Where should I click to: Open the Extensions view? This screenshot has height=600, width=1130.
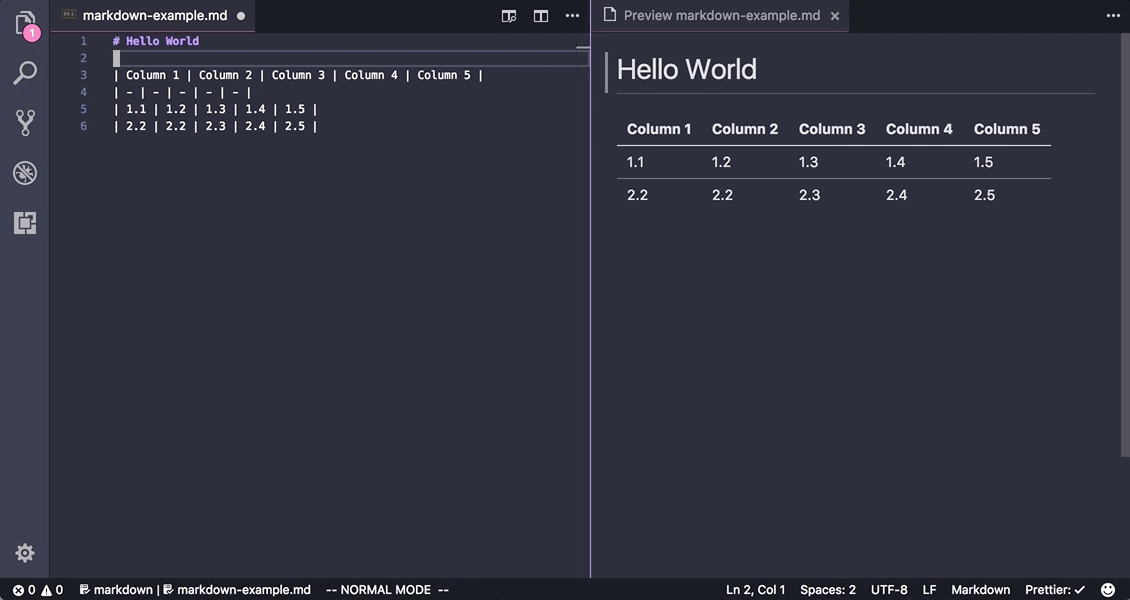tap(25, 222)
